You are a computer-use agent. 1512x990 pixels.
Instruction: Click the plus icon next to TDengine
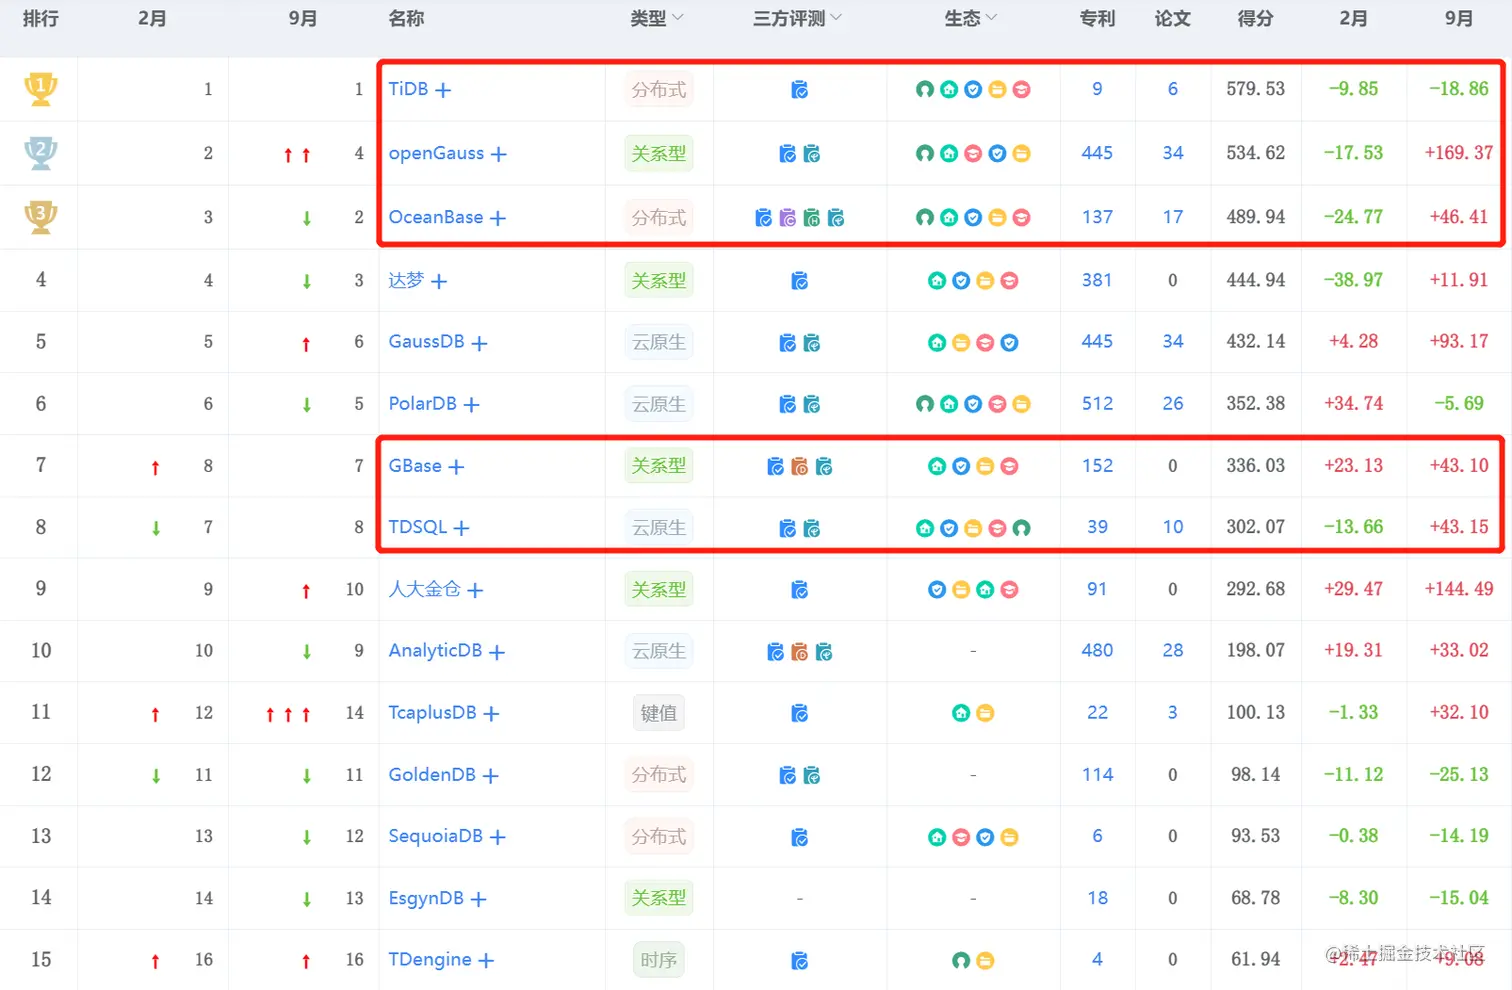[486, 961]
